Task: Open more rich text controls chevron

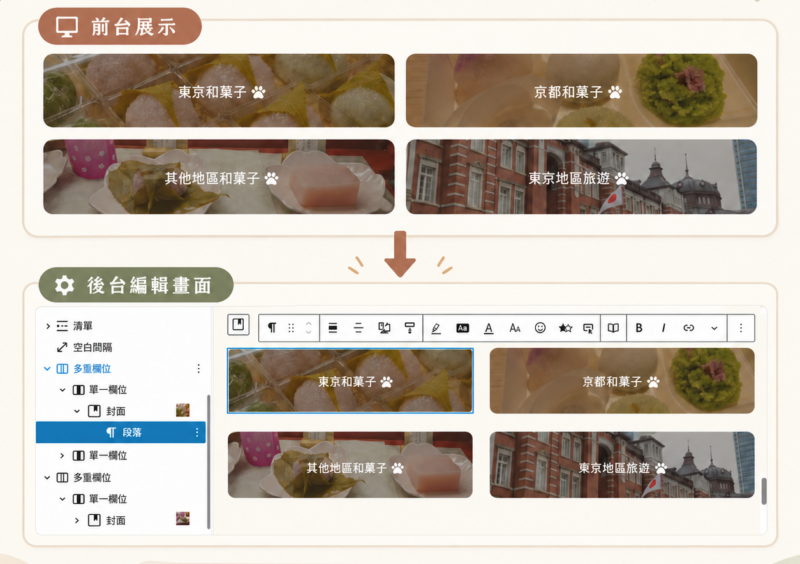Action: [714, 328]
